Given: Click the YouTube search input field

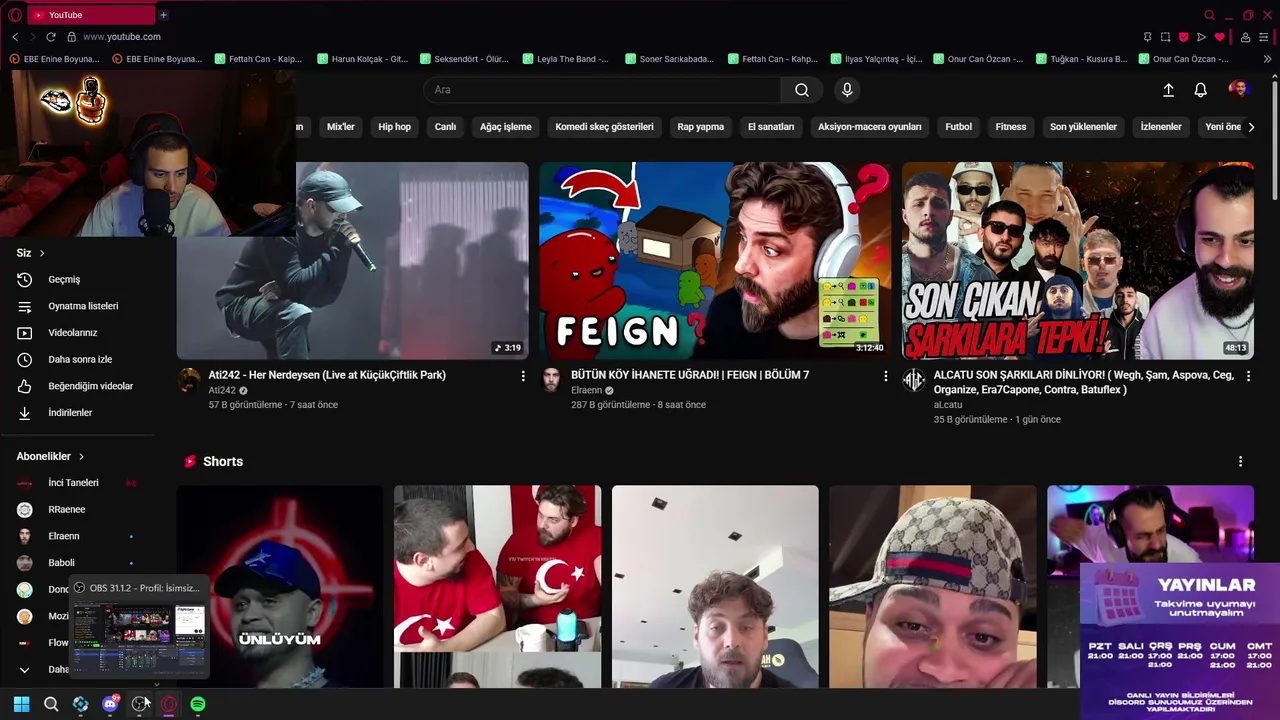Looking at the screenshot, I should [603, 90].
